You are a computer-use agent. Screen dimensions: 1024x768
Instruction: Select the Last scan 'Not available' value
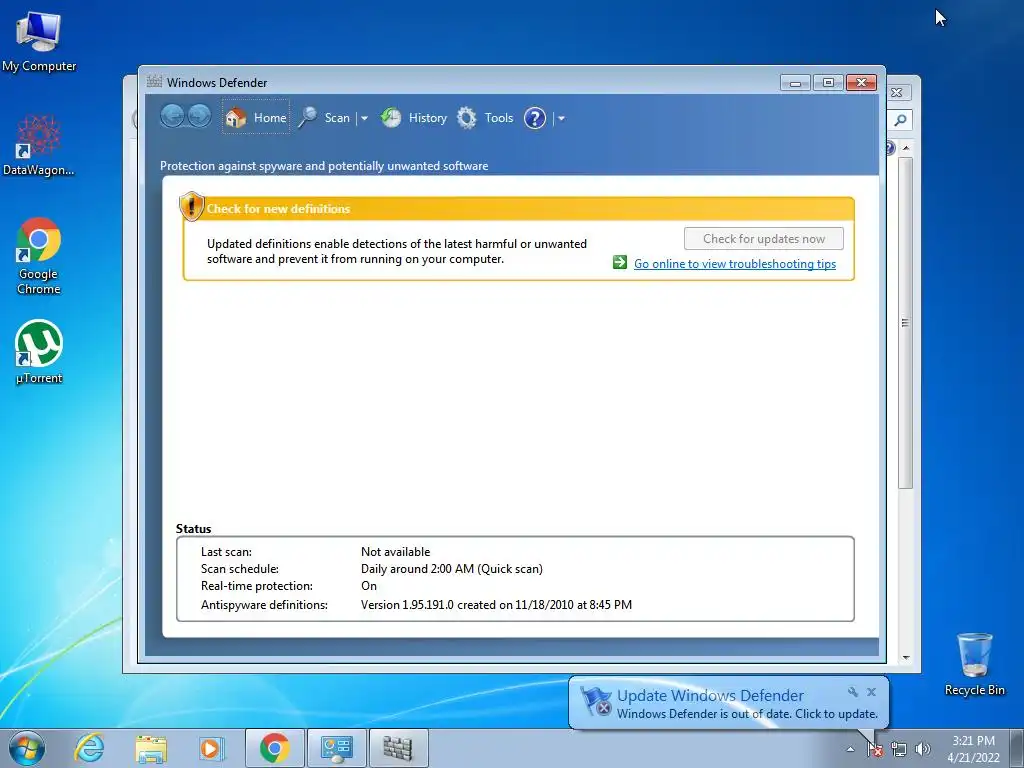396,552
